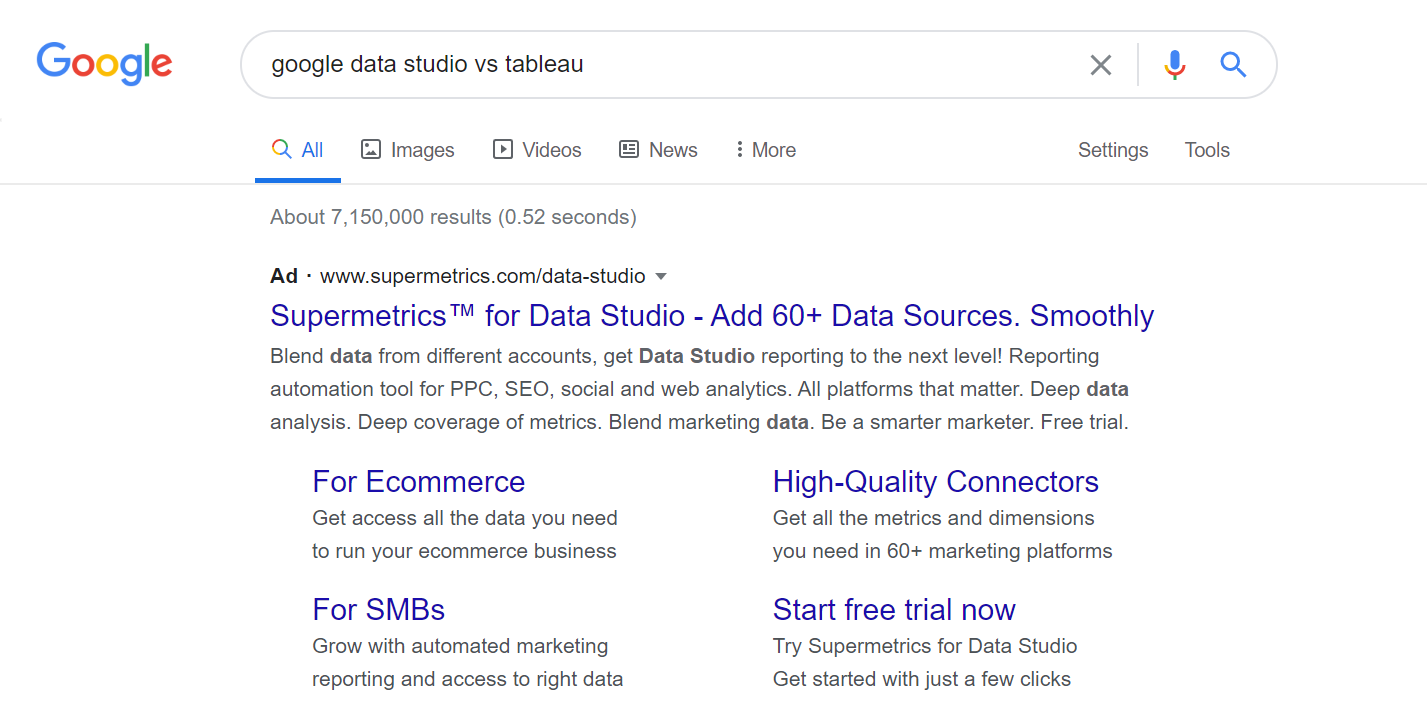Switch to the News tab
The height and width of the screenshot is (720, 1427).
(658, 150)
